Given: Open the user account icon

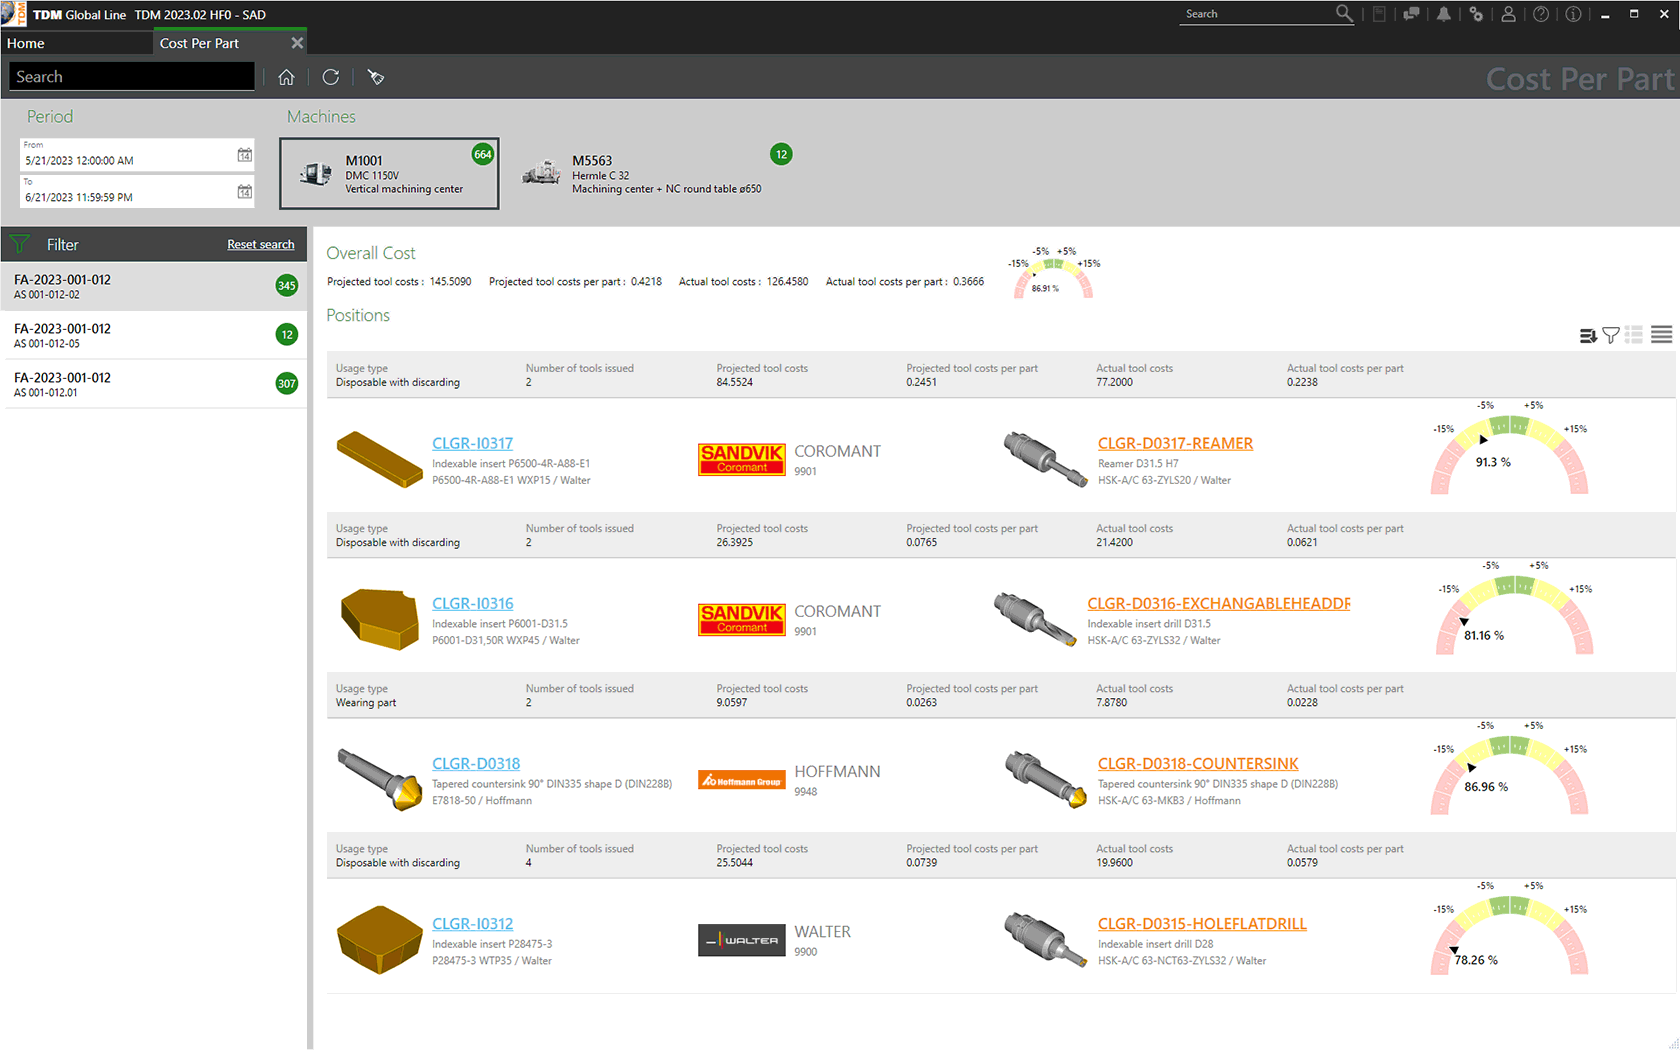Looking at the screenshot, I should click(x=1508, y=14).
